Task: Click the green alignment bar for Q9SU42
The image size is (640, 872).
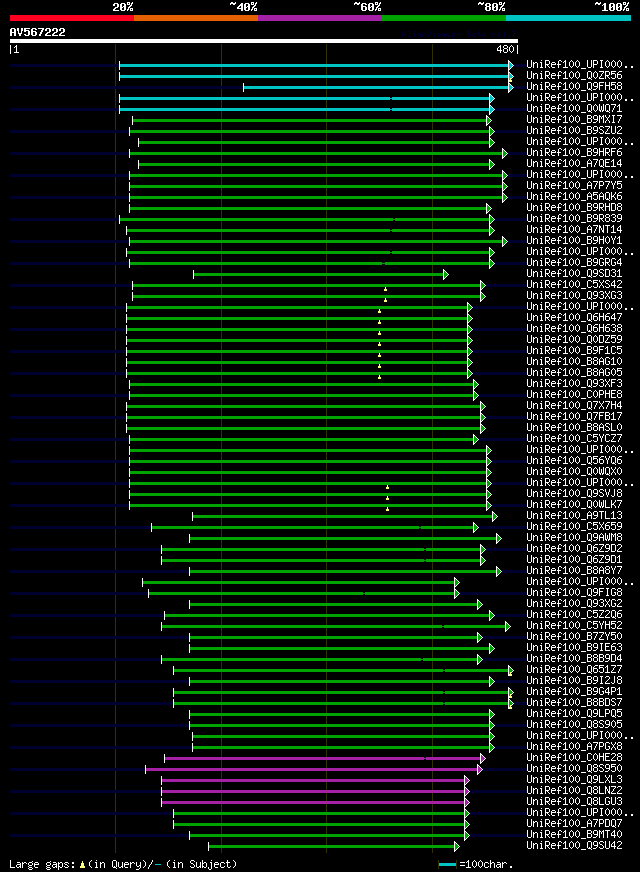Action: [x=334, y=846]
